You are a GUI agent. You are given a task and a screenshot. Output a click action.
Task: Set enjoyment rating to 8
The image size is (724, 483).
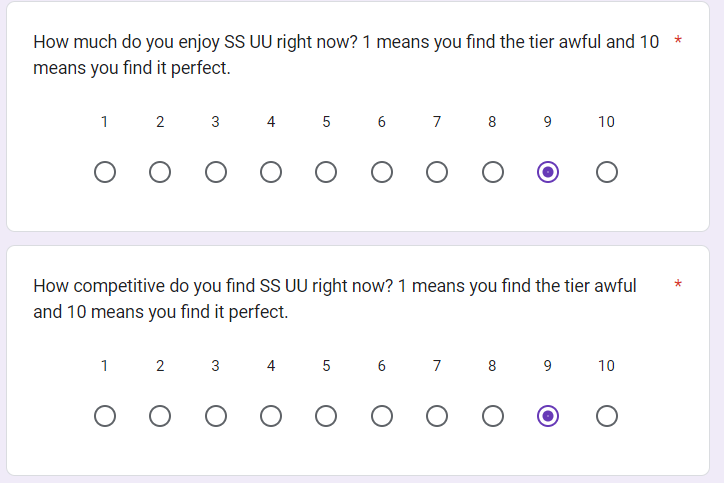[x=493, y=172]
